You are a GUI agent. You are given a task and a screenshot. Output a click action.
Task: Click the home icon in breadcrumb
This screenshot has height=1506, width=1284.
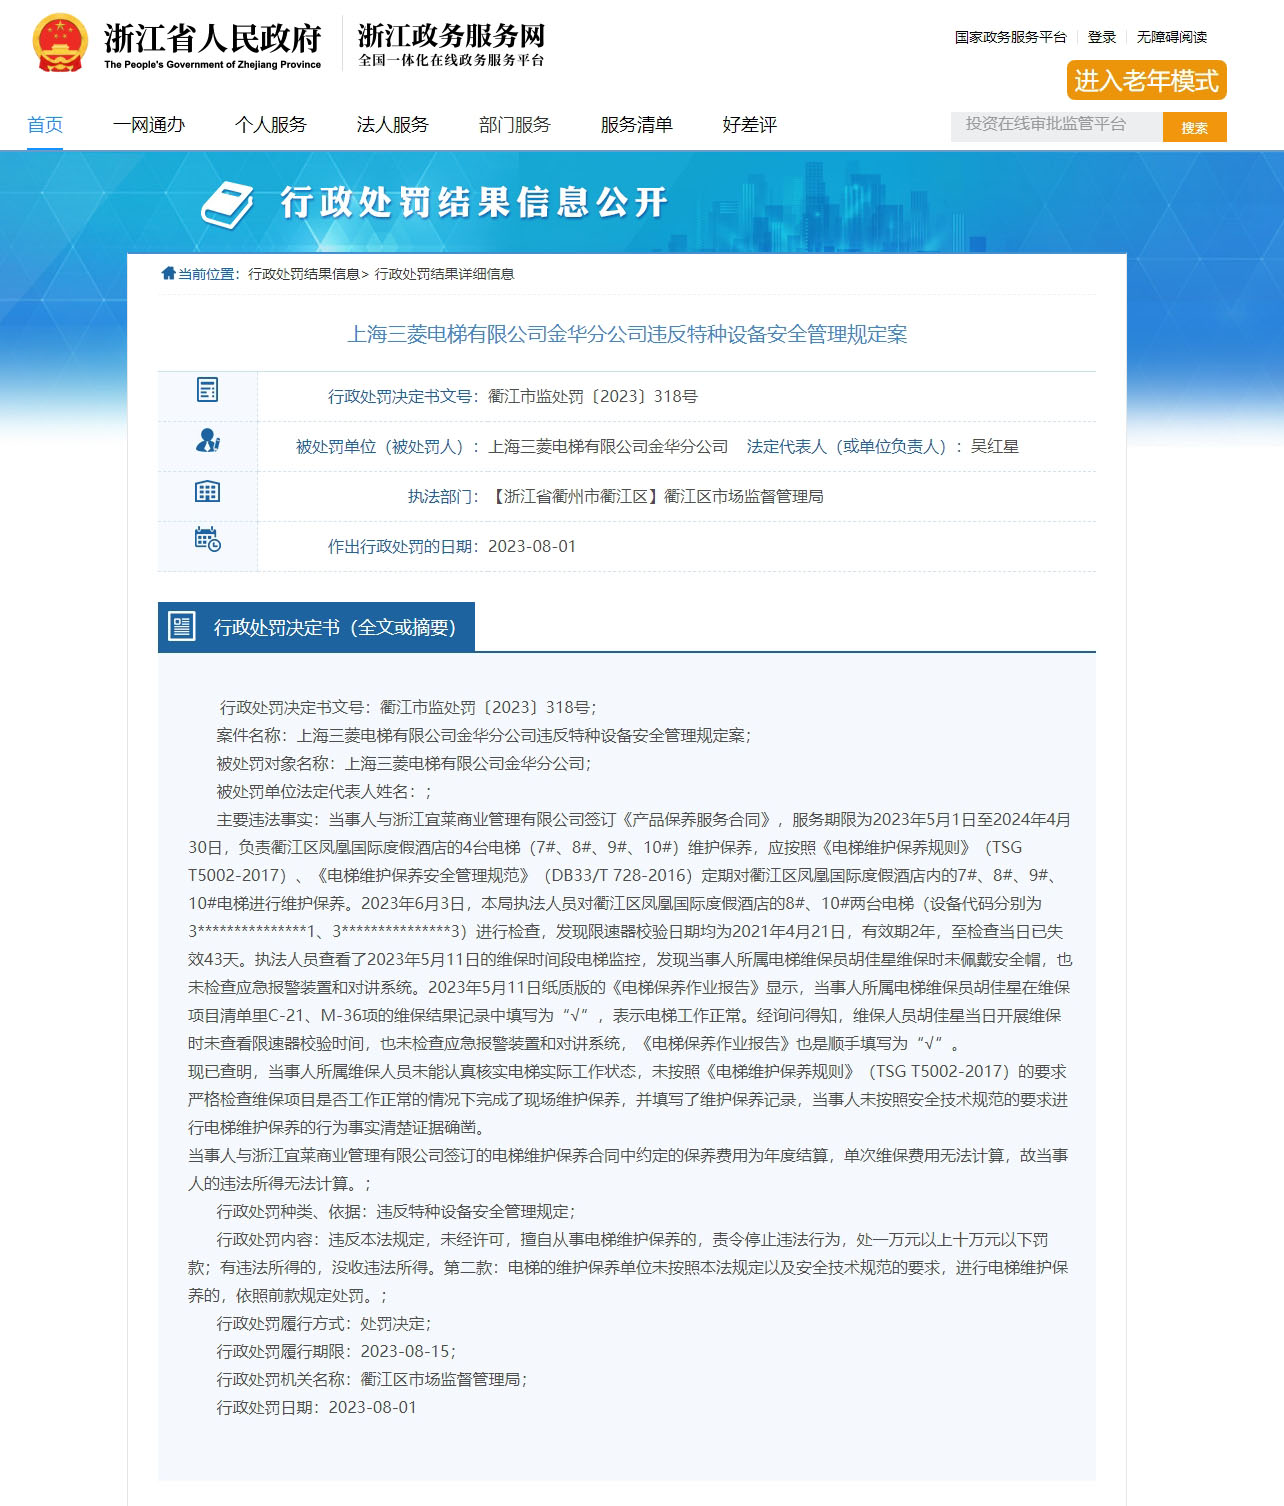[168, 273]
